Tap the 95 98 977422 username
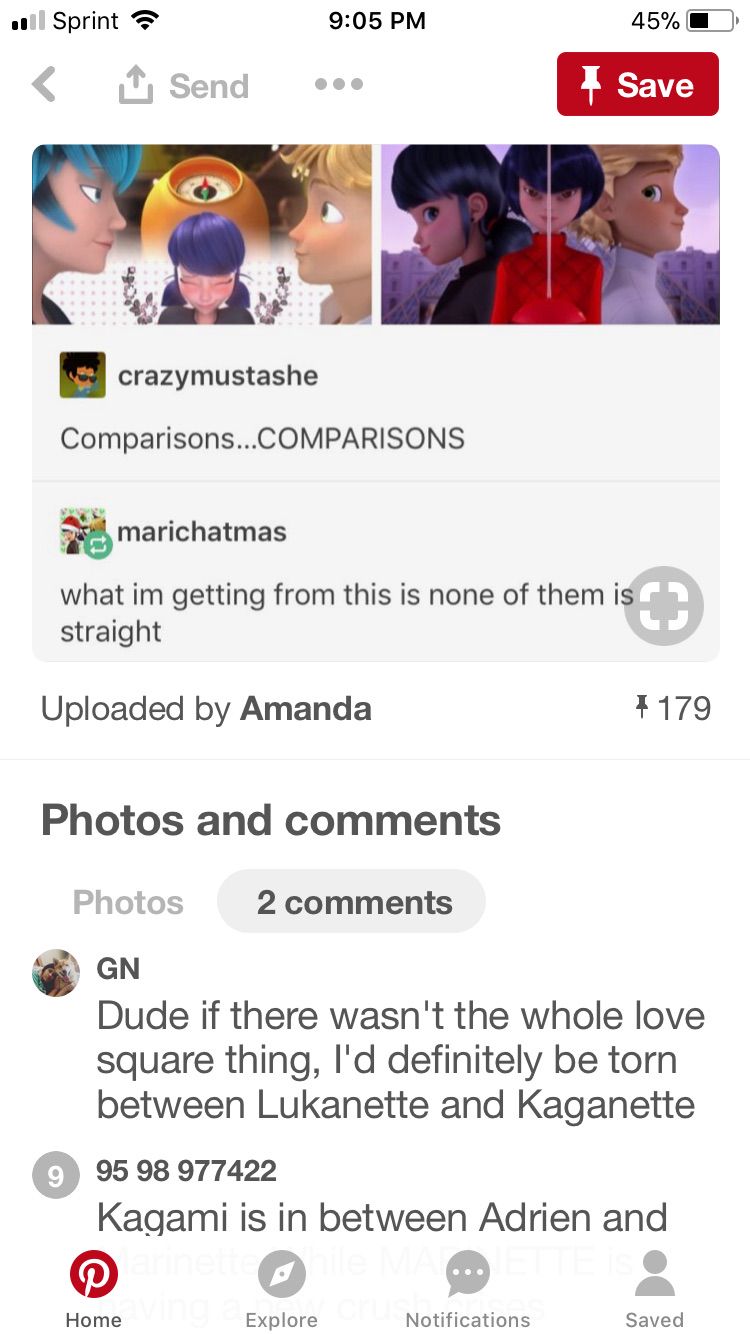This screenshot has height=1334, width=750. point(186,1170)
